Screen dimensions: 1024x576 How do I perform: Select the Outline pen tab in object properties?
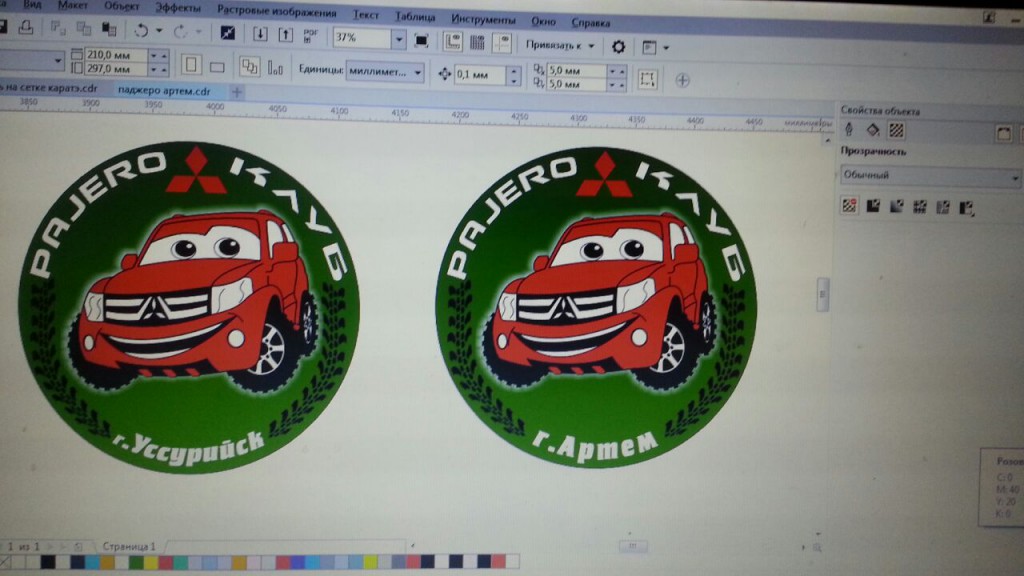[849, 129]
